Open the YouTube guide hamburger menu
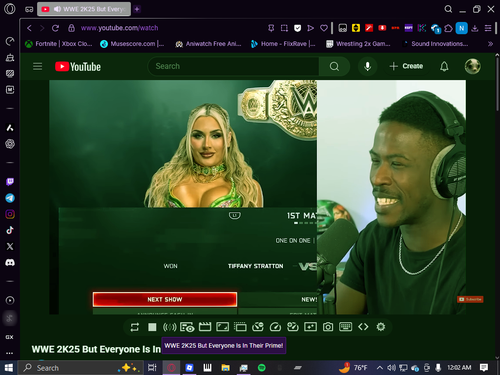 coord(38,66)
